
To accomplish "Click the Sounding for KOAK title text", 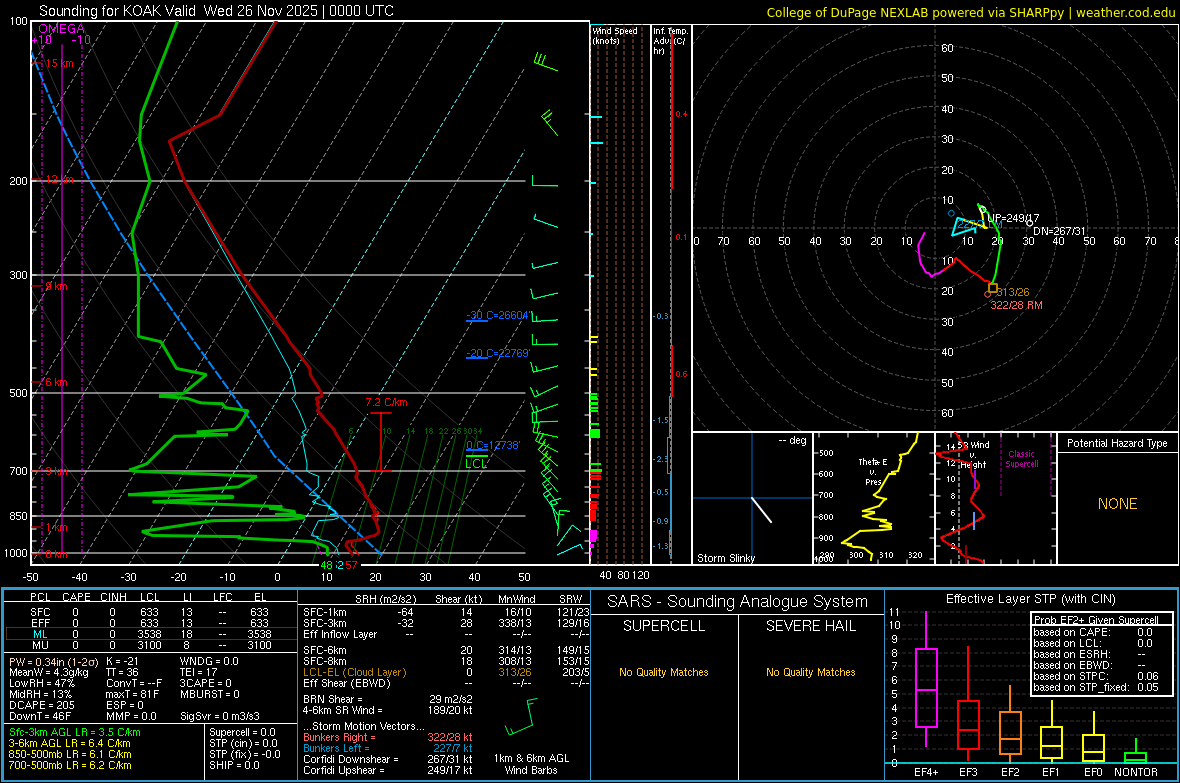I will [216, 11].
